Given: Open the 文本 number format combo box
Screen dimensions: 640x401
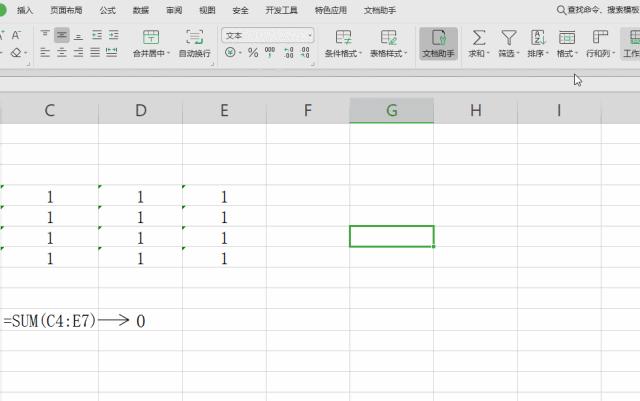Looking at the screenshot, I should (268, 36).
